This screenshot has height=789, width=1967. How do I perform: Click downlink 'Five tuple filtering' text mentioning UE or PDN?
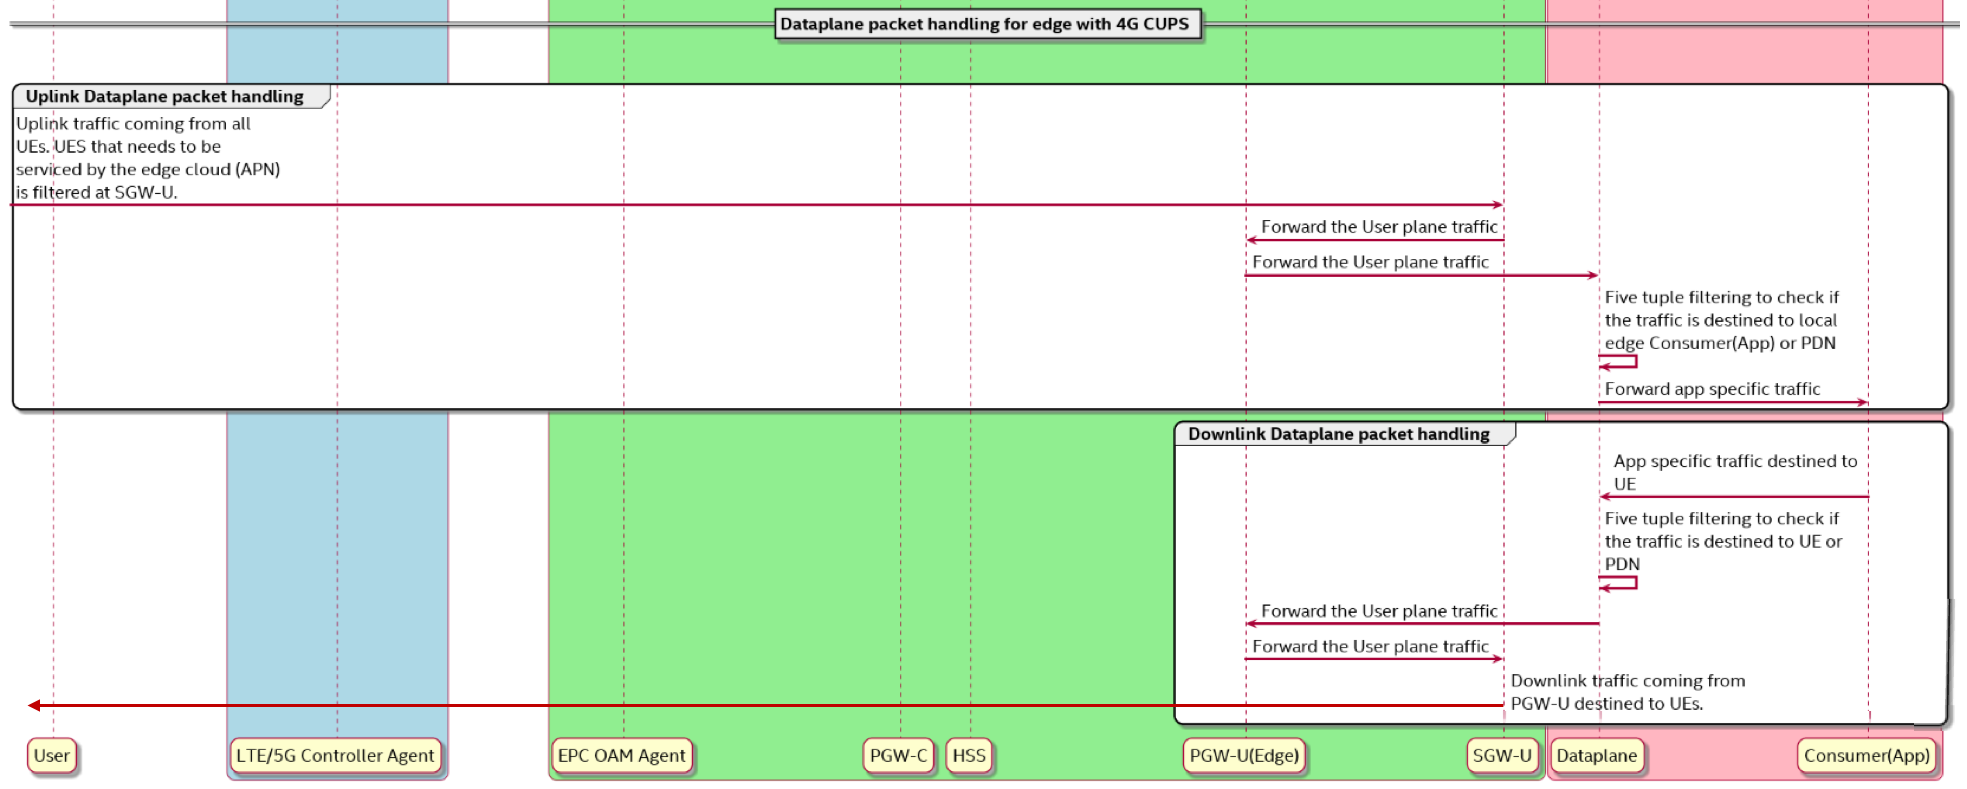pyautogui.click(x=1723, y=541)
